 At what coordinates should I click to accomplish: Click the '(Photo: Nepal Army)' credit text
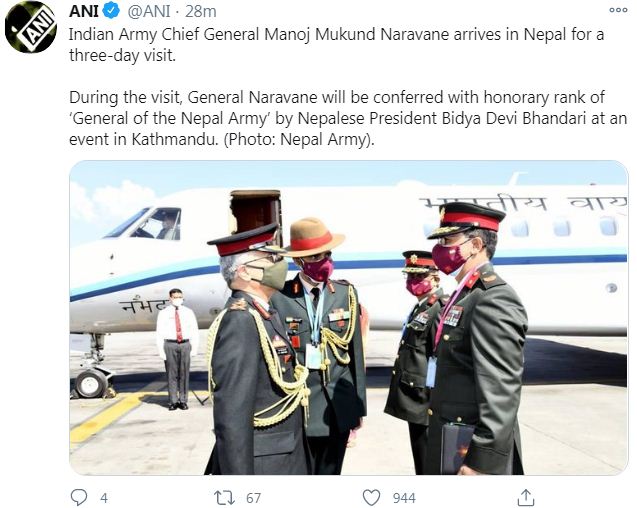coord(299,139)
